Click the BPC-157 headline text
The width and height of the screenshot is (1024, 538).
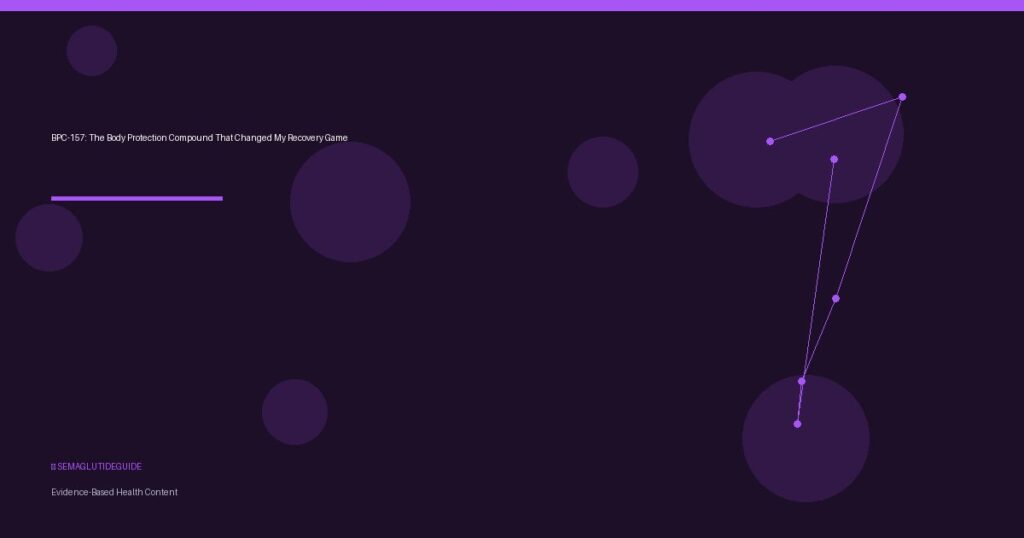(x=199, y=137)
